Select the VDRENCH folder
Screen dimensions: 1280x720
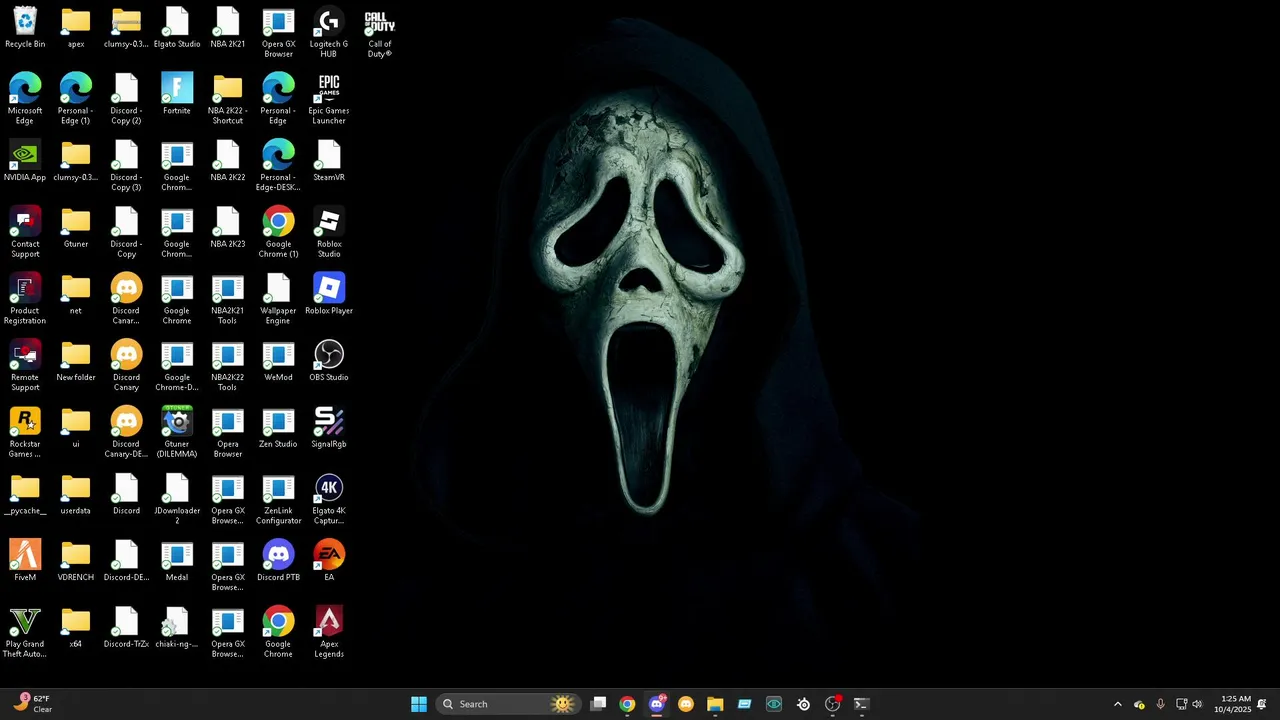(76, 561)
